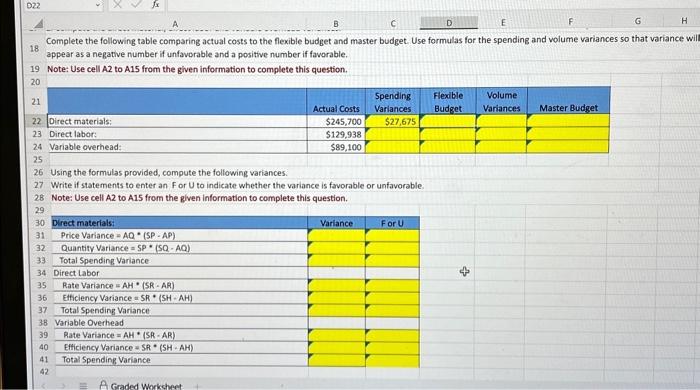Click the Variable Overhead label in row 38
This screenshot has width=700, height=390.
(x=89, y=323)
